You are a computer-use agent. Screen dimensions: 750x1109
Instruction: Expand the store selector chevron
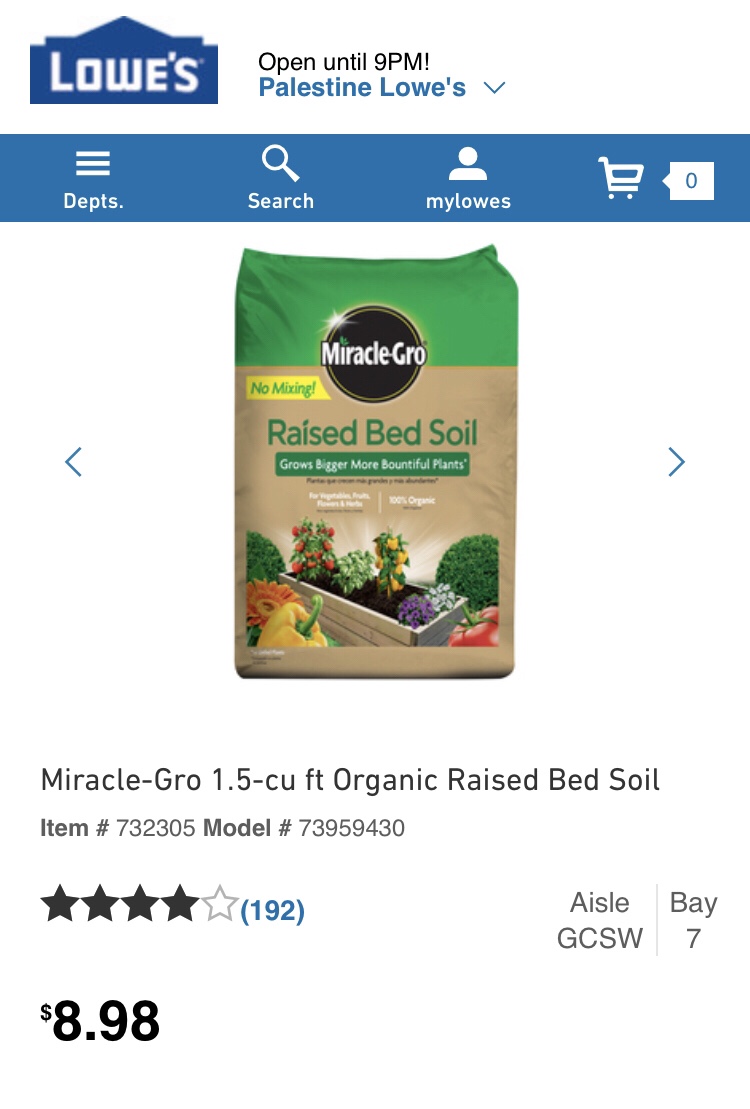494,88
